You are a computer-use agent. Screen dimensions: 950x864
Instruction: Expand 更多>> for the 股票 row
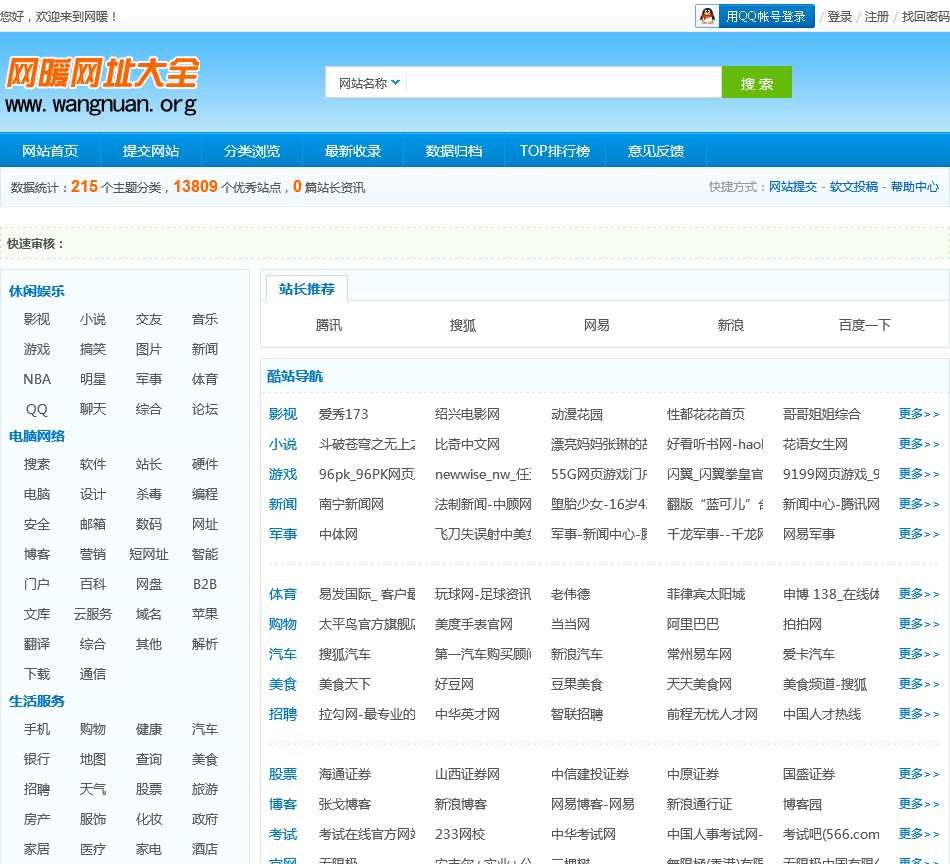point(918,774)
